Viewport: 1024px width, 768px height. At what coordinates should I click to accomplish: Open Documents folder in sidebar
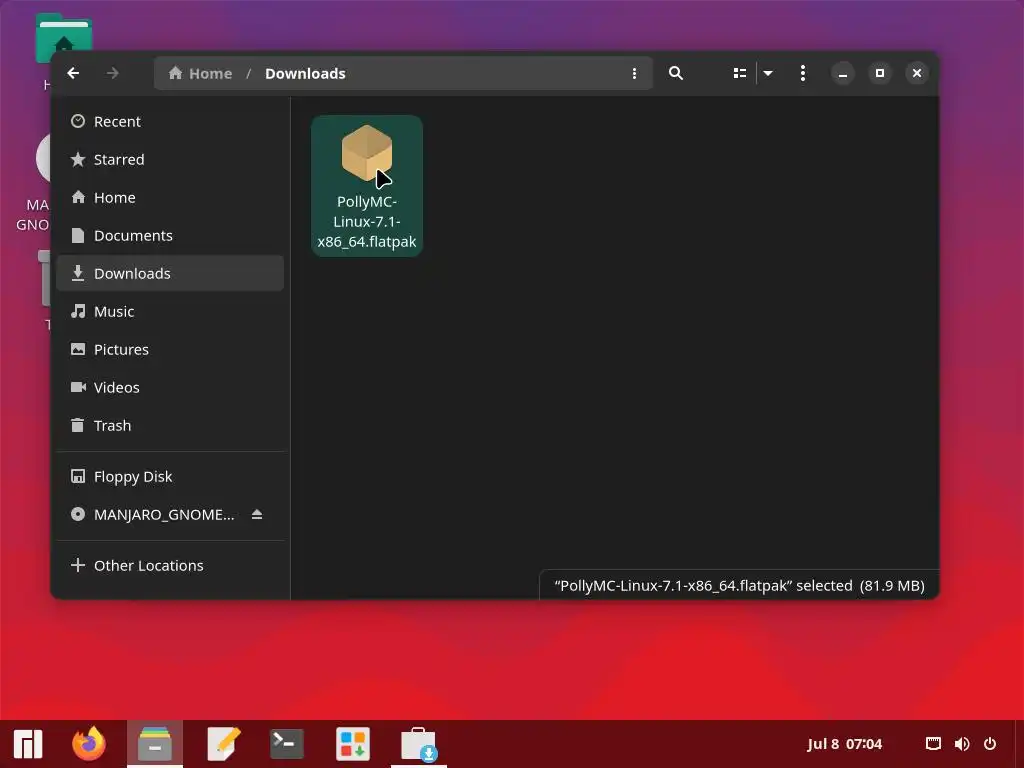click(x=170, y=235)
